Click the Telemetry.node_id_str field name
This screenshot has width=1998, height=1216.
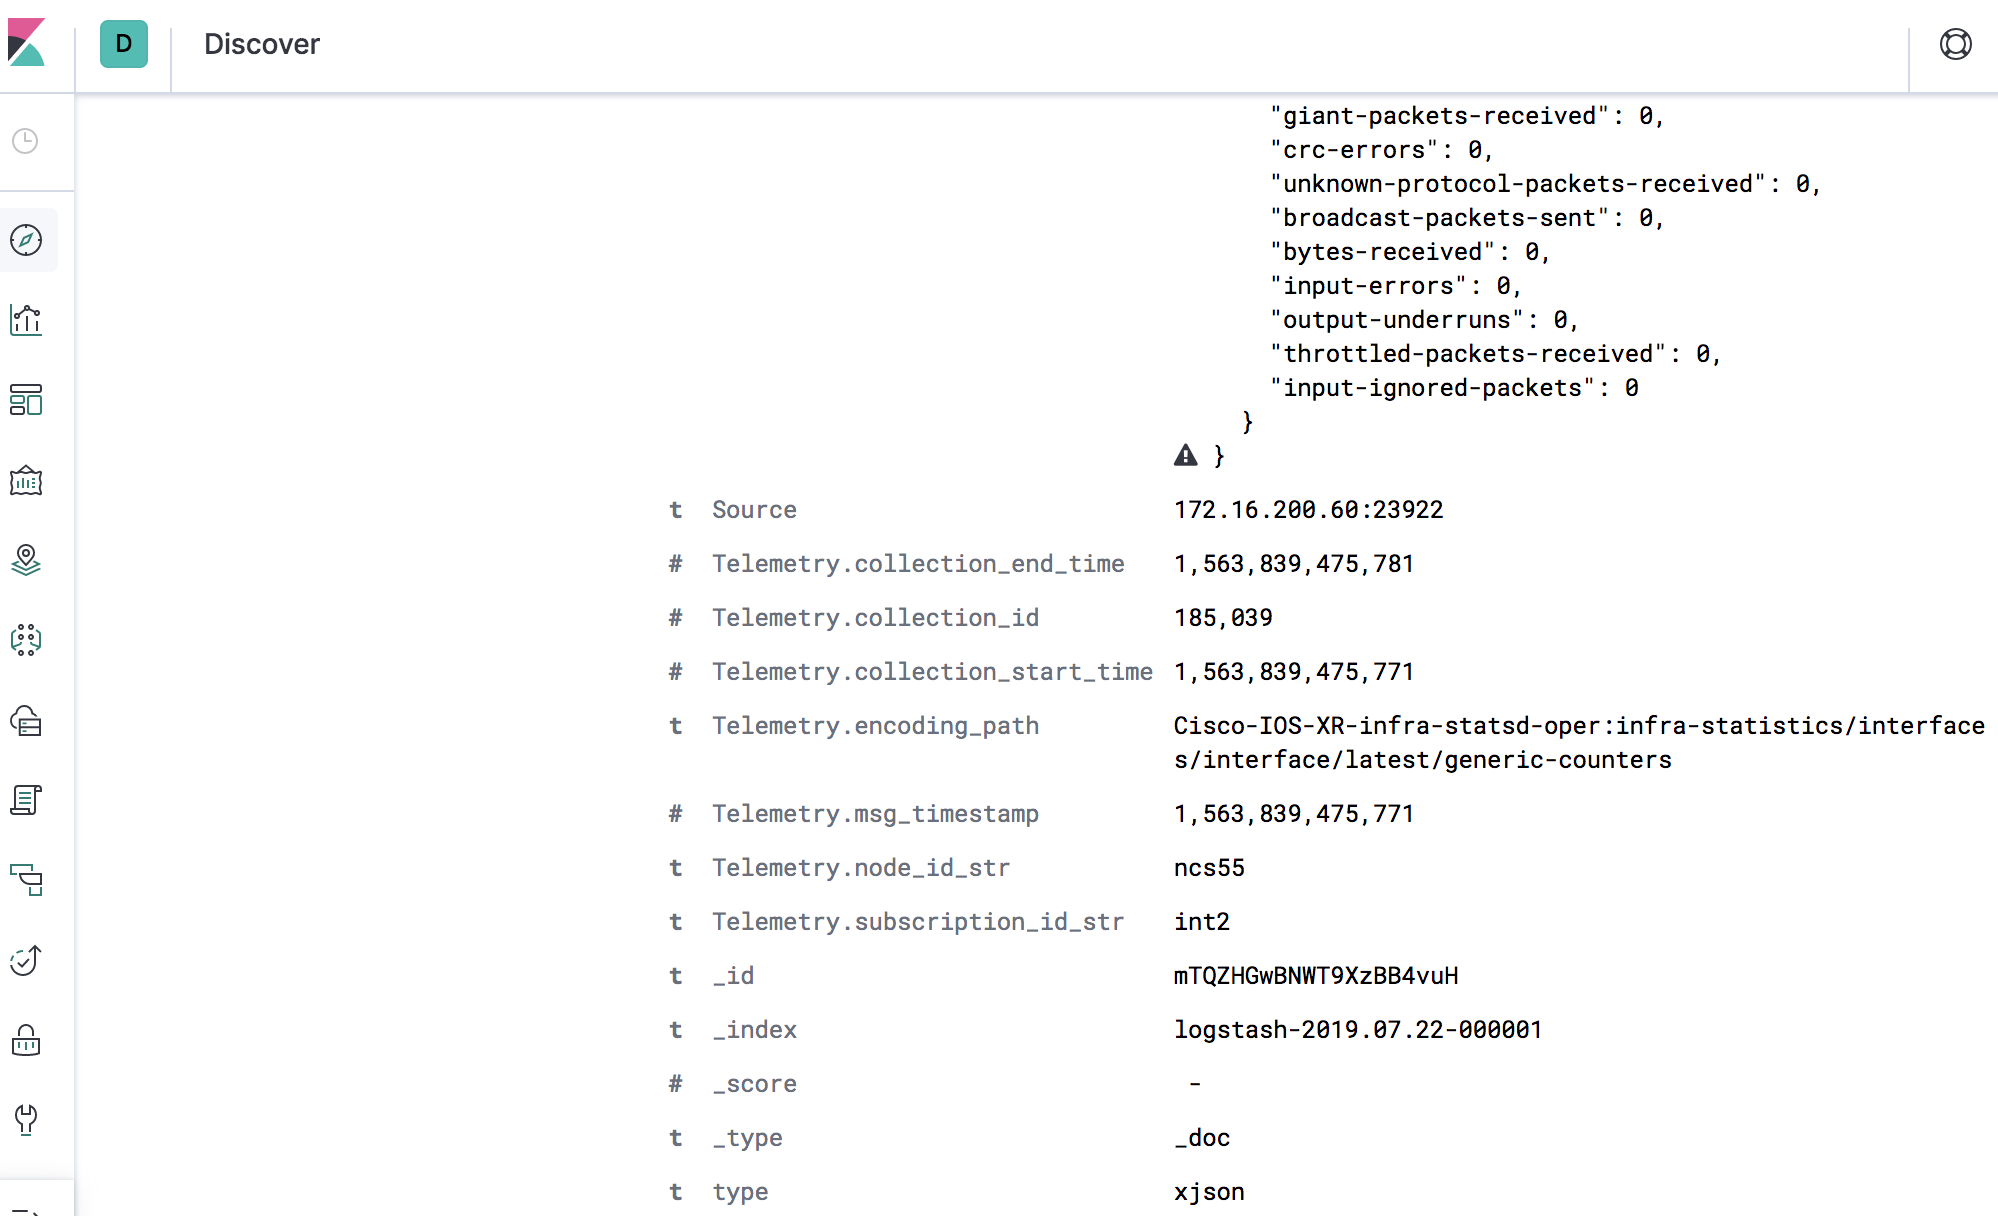[x=860, y=868]
